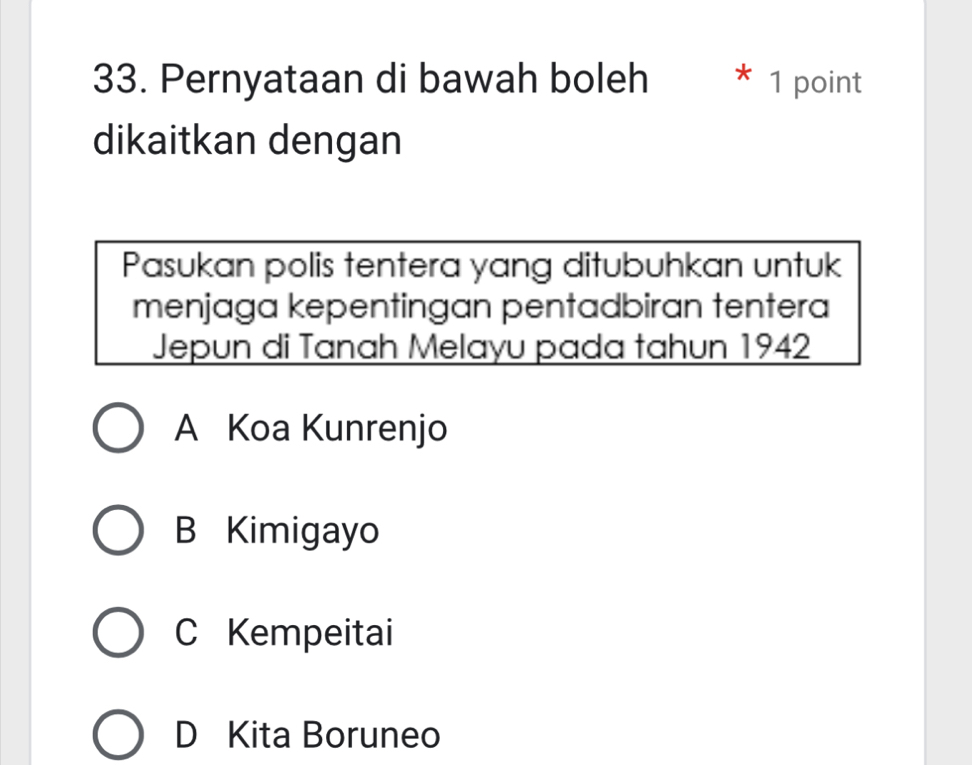The width and height of the screenshot is (972, 765).
Task: Click the letter D option label
Action: click(x=185, y=735)
